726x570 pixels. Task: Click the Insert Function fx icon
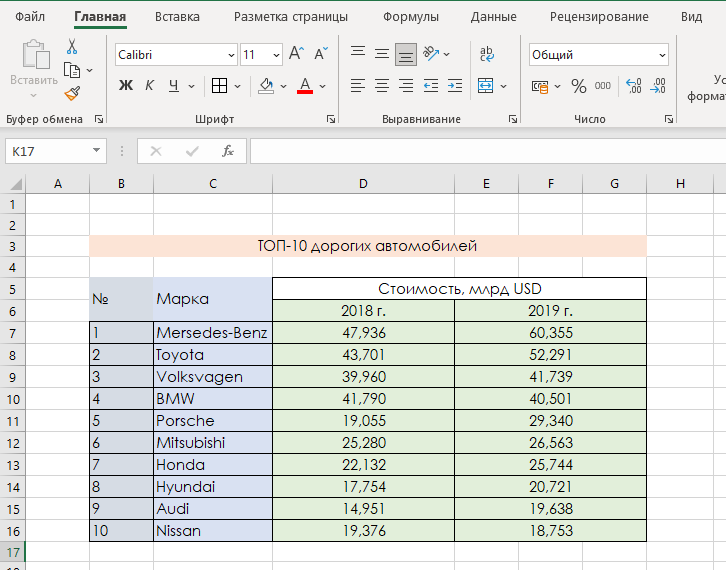point(228,151)
